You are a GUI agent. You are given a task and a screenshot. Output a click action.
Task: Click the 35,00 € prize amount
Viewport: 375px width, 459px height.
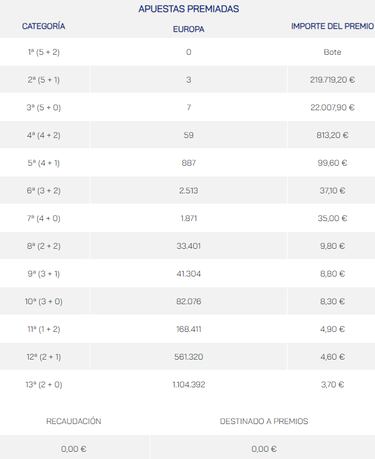(x=332, y=218)
